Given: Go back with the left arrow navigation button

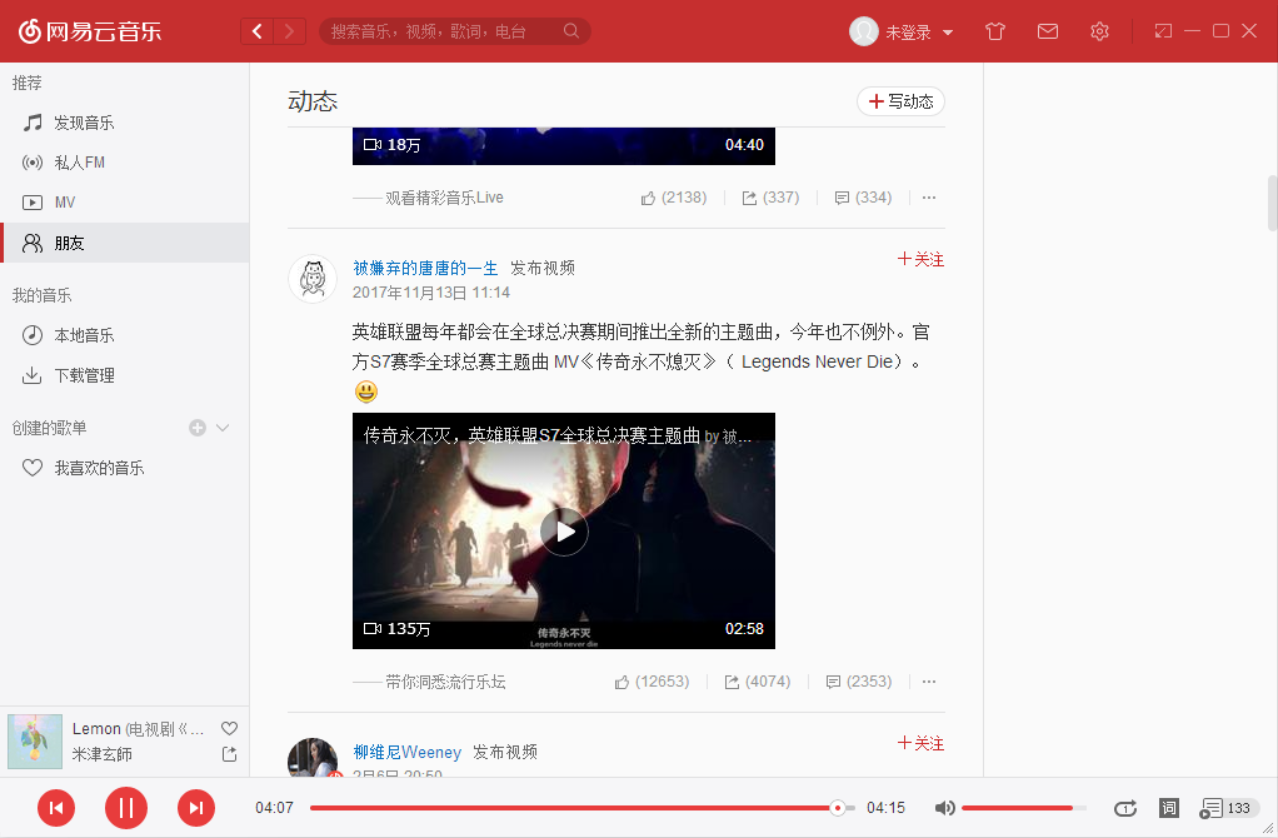Looking at the screenshot, I should click(257, 31).
